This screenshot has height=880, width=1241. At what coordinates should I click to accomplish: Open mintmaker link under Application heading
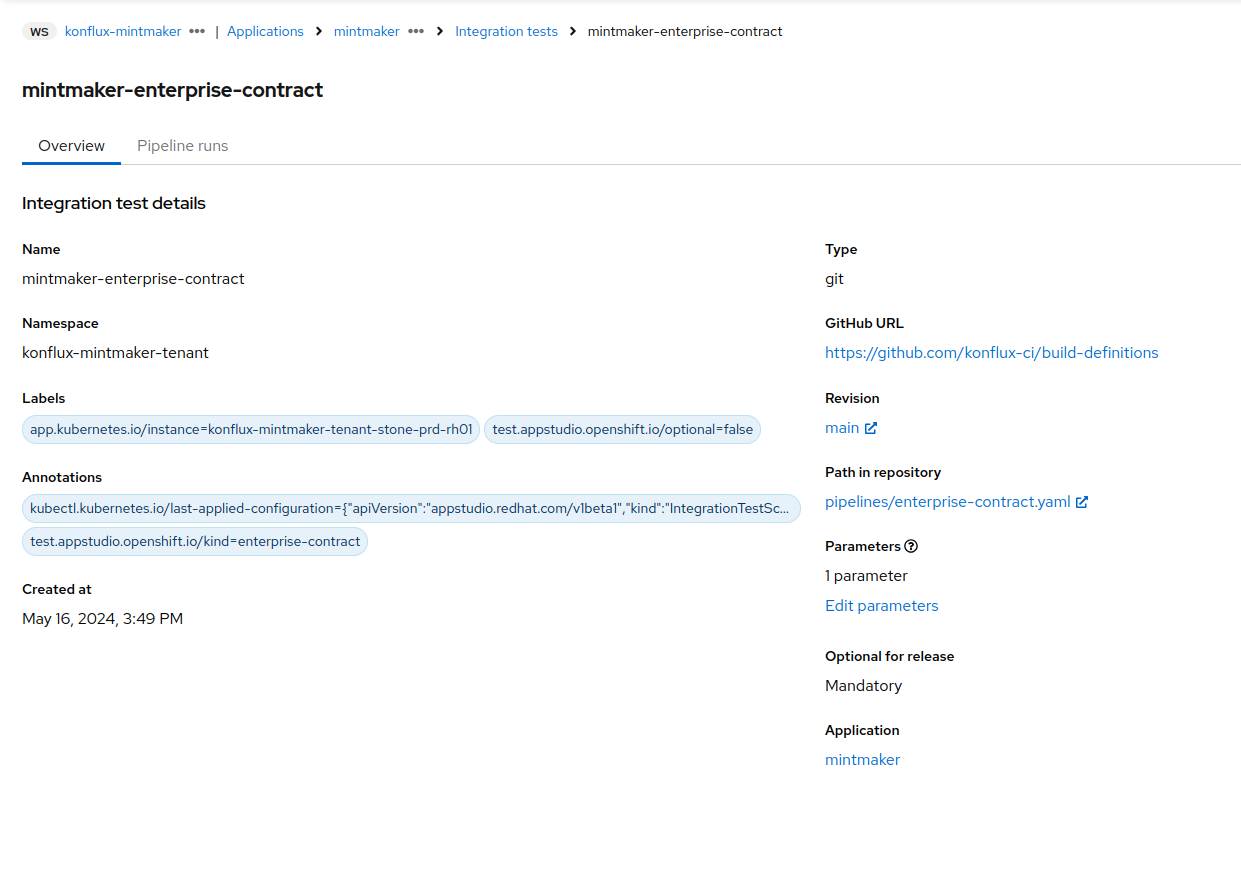(x=862, y=760)
